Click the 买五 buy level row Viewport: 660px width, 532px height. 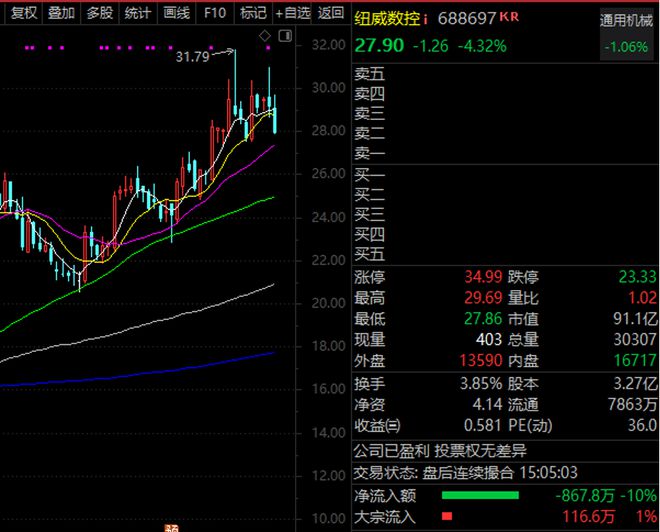click(x=504, y=254)
